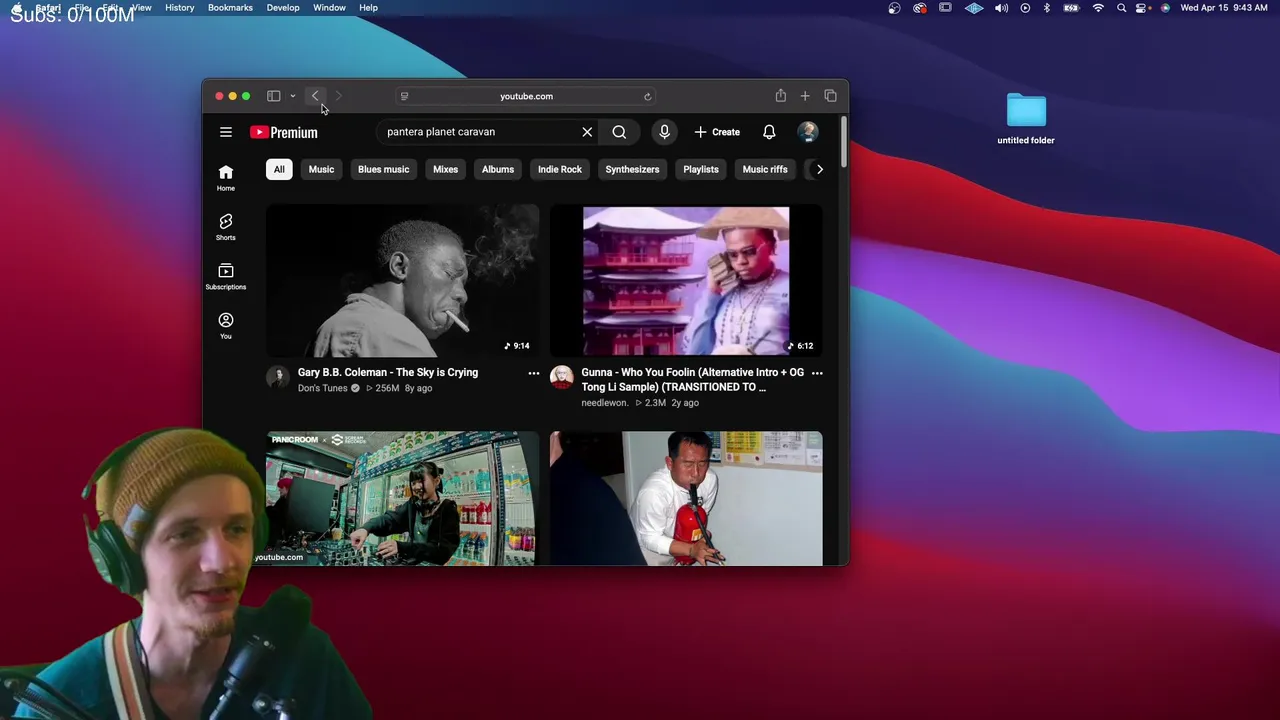Open the needlewon. channel link
The image size is (1280, 720).
click(605, 403)
